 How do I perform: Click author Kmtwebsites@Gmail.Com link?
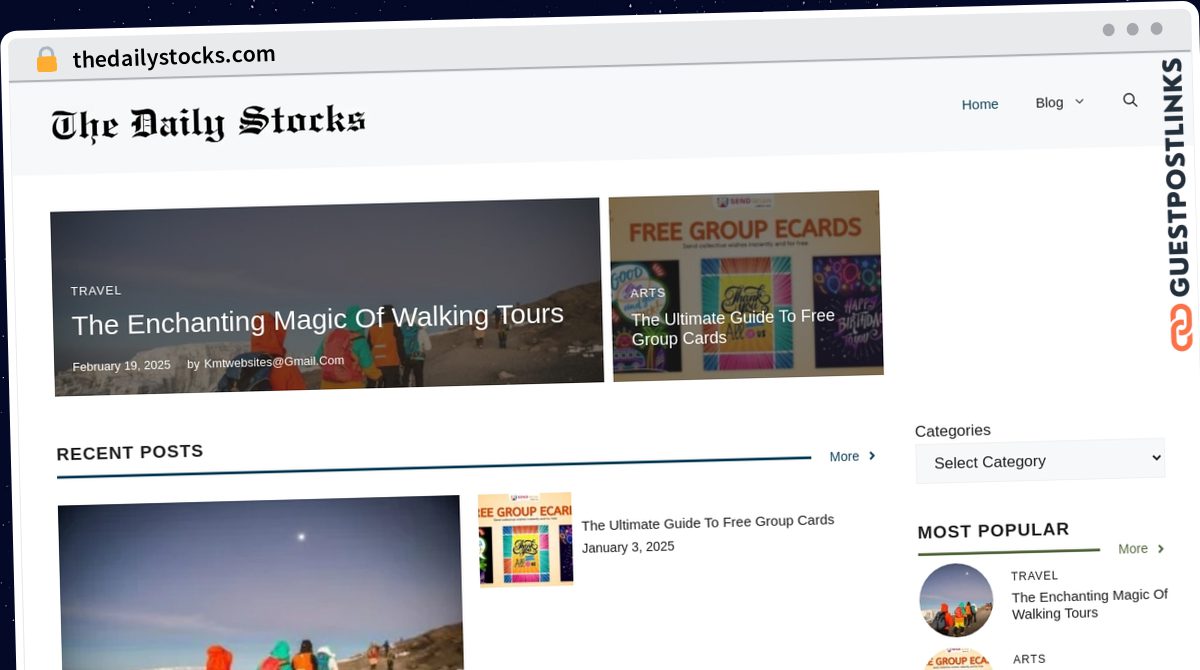[274, 362]
